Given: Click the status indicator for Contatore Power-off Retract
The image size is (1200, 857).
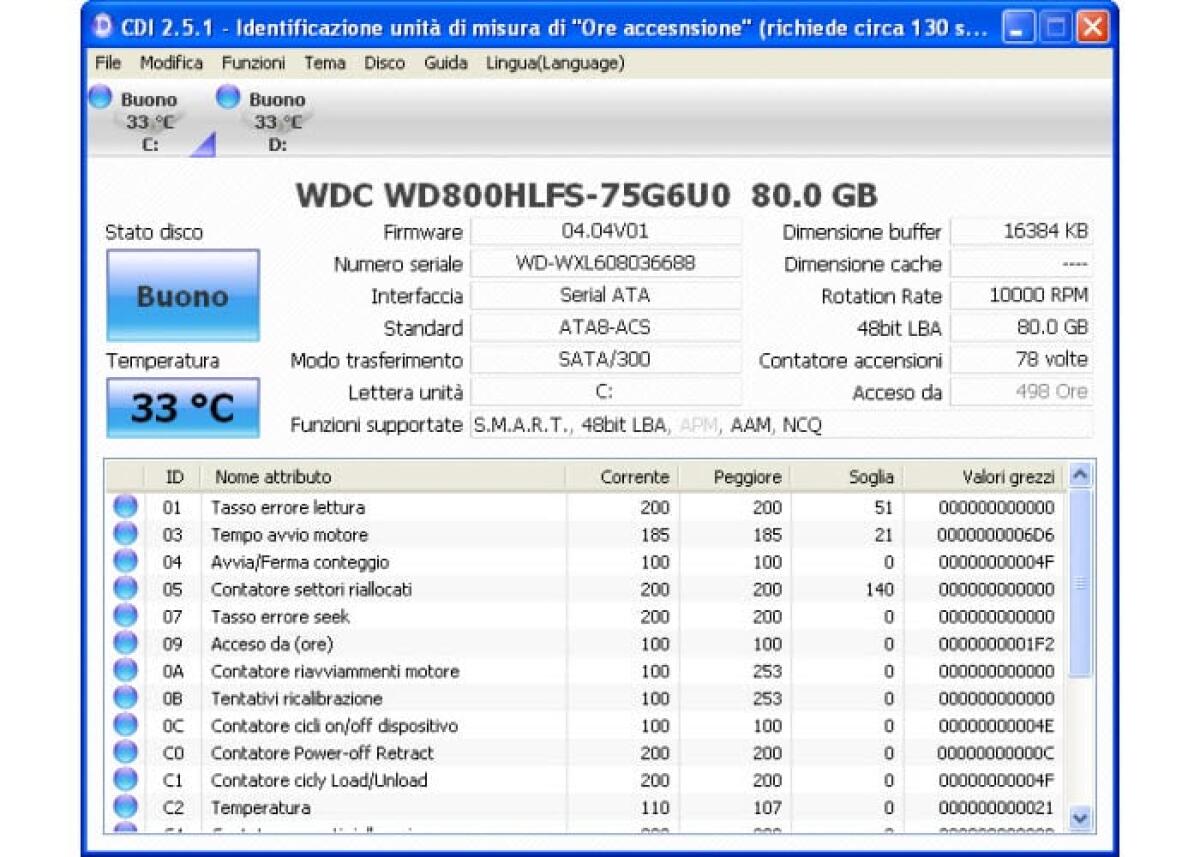Looking at the screenshot, I should (x=125, y=753).
